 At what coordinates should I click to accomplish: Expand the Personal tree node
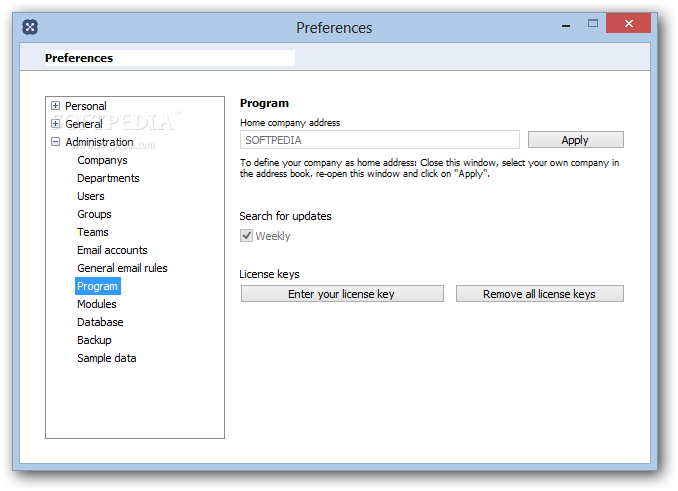(55, 105)
